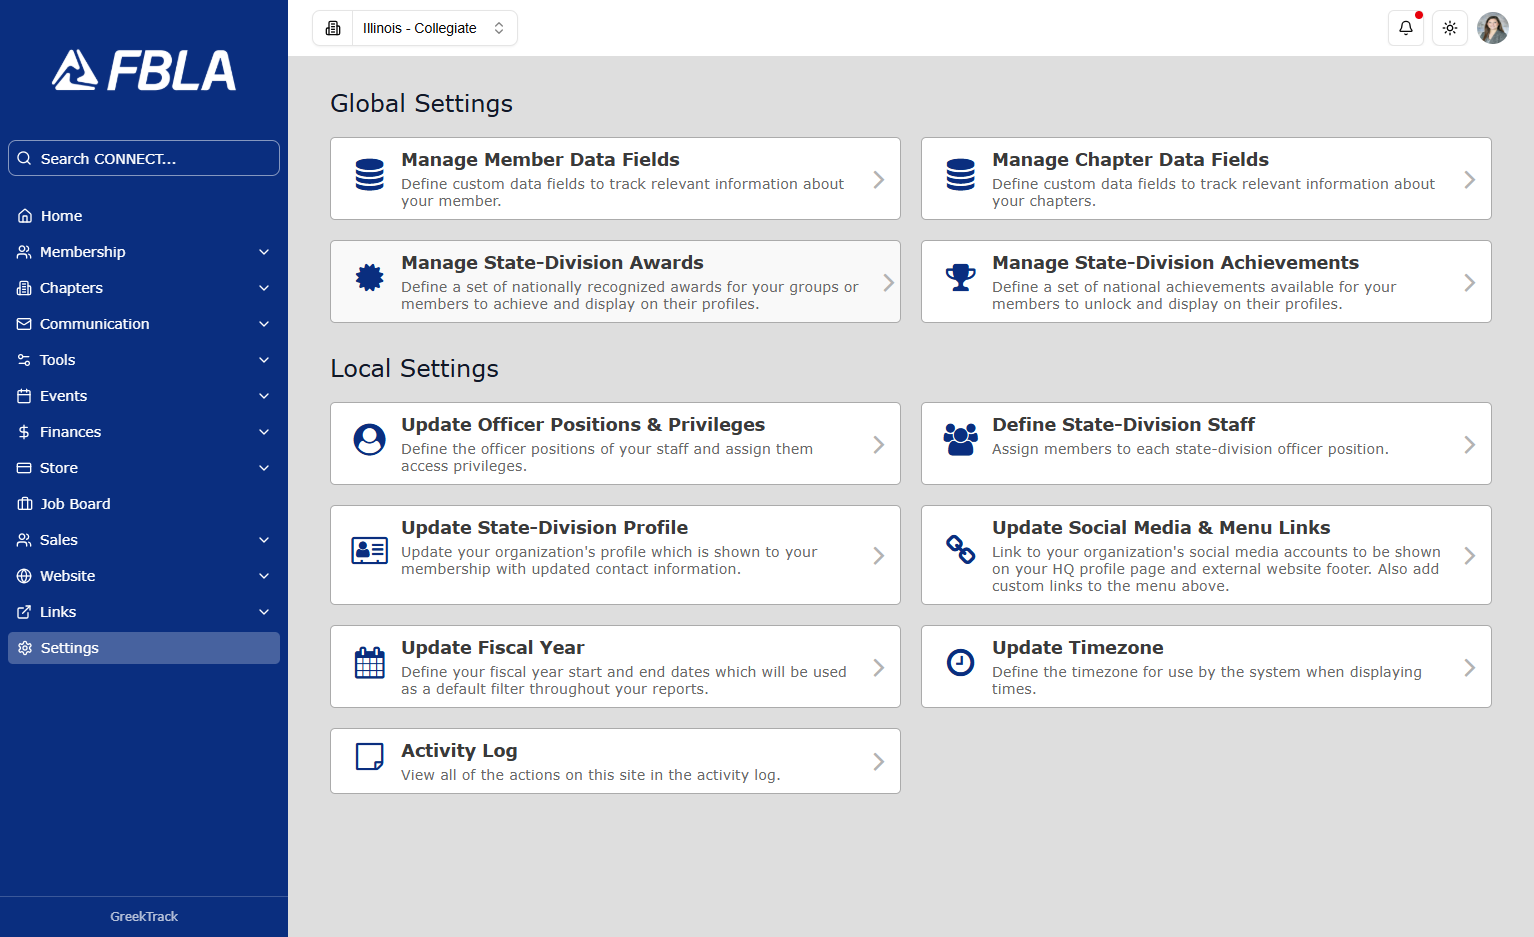Click the calendar icon for Update Fiscal Year
Image resolution: width=1534 pixels, height=937 pixels.
[370, 662]
